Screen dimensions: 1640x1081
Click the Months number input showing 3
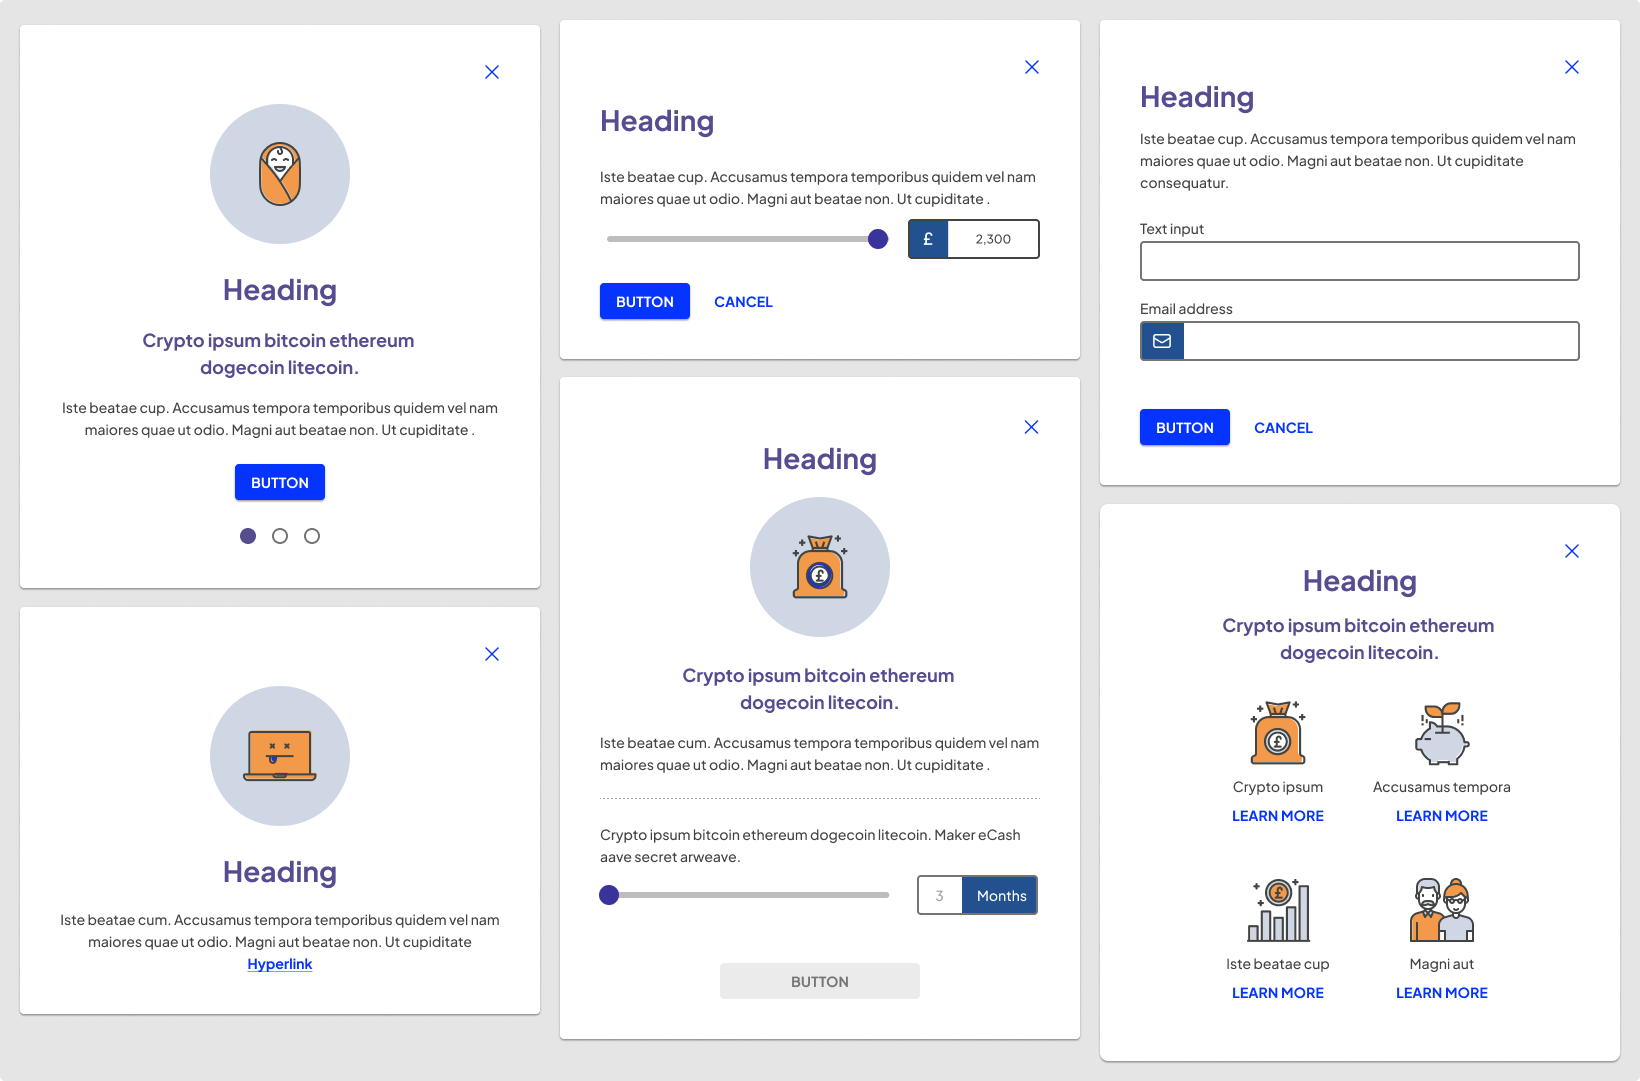(940, 895)
